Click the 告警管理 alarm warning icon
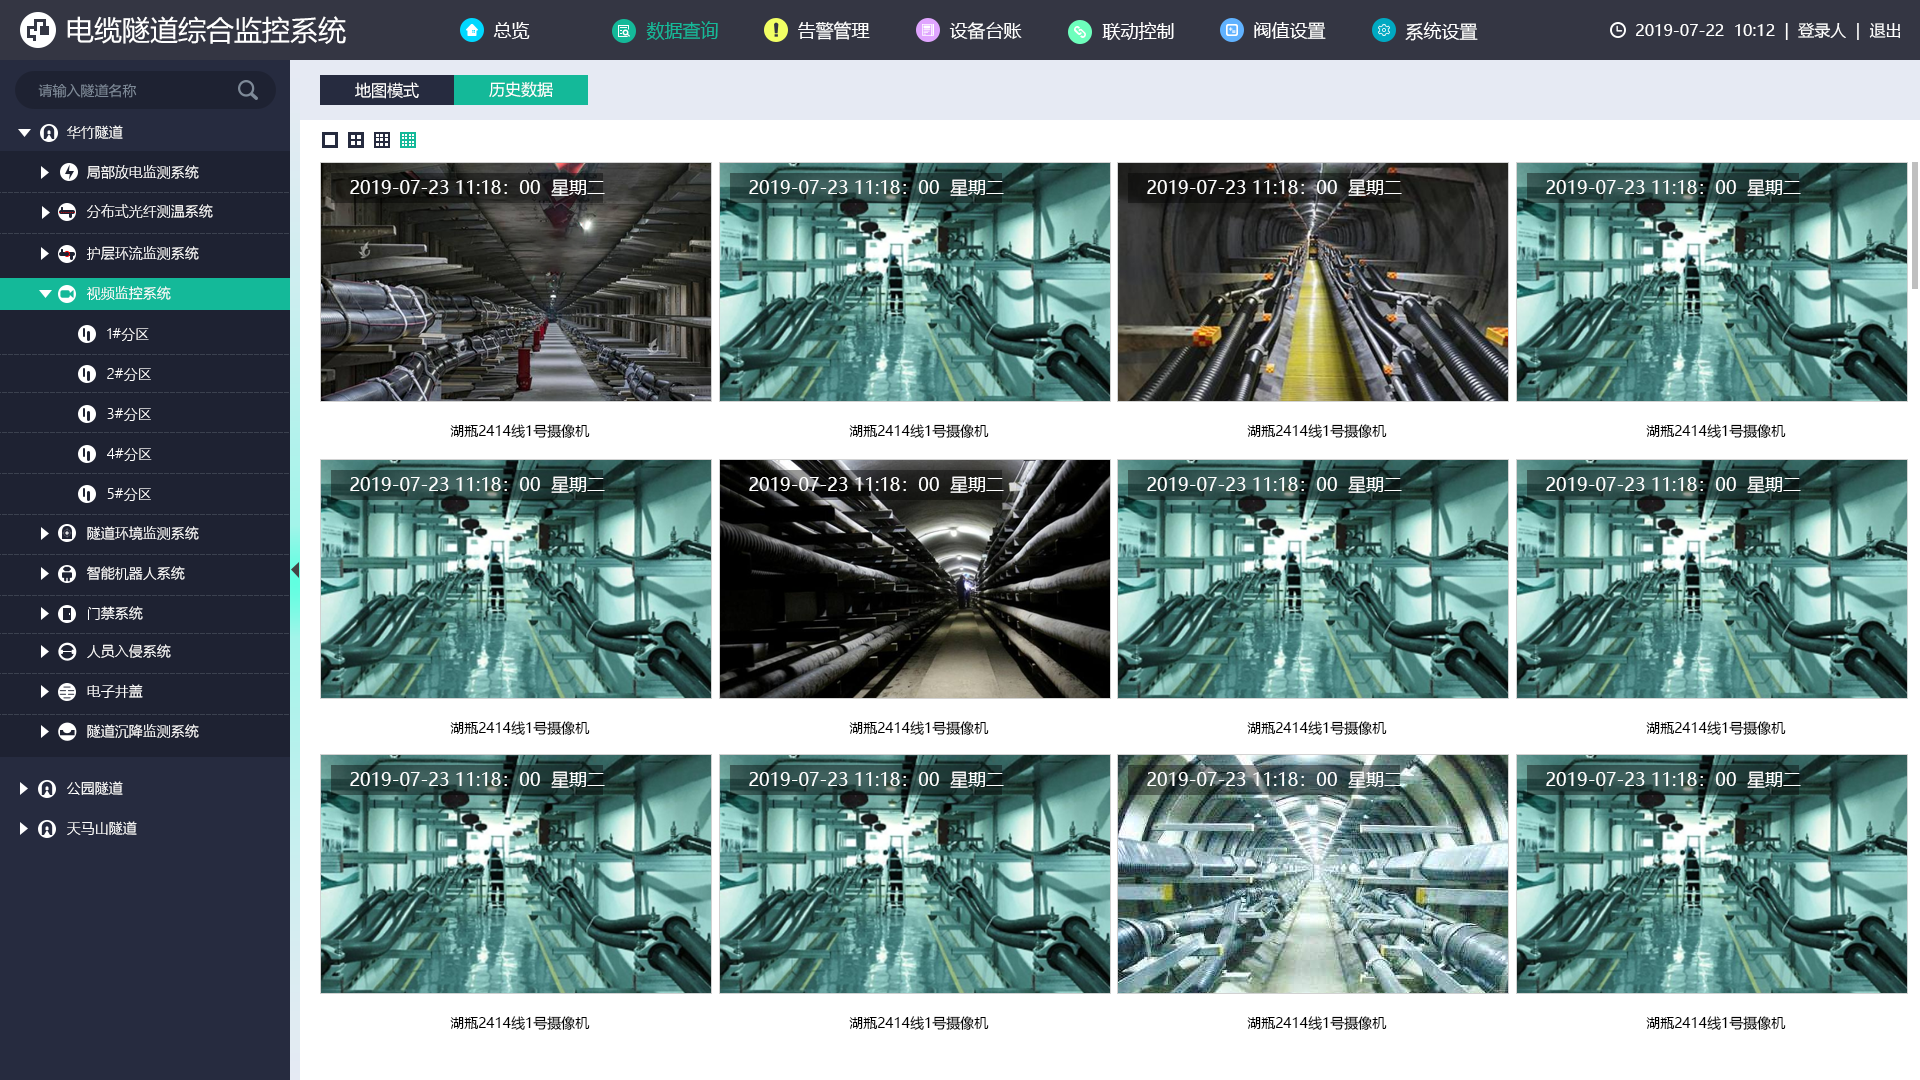1920x1080 pixels. 775,30
